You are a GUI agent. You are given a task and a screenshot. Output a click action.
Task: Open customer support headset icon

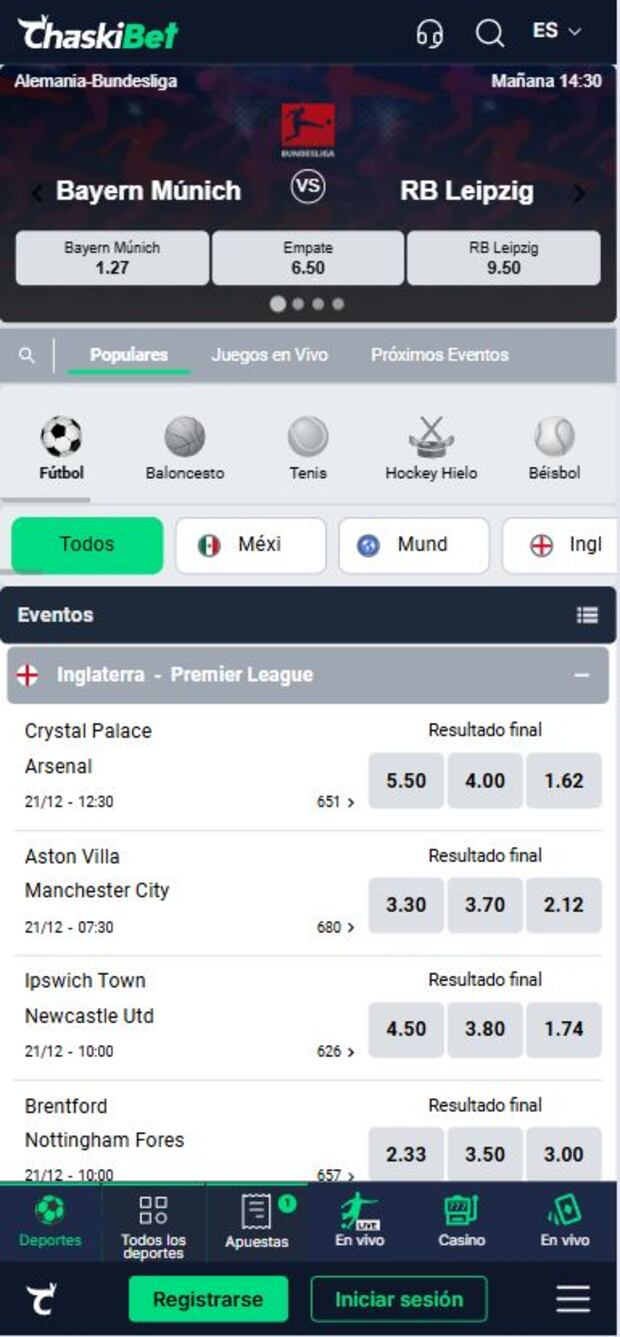(x=430, y=33)
